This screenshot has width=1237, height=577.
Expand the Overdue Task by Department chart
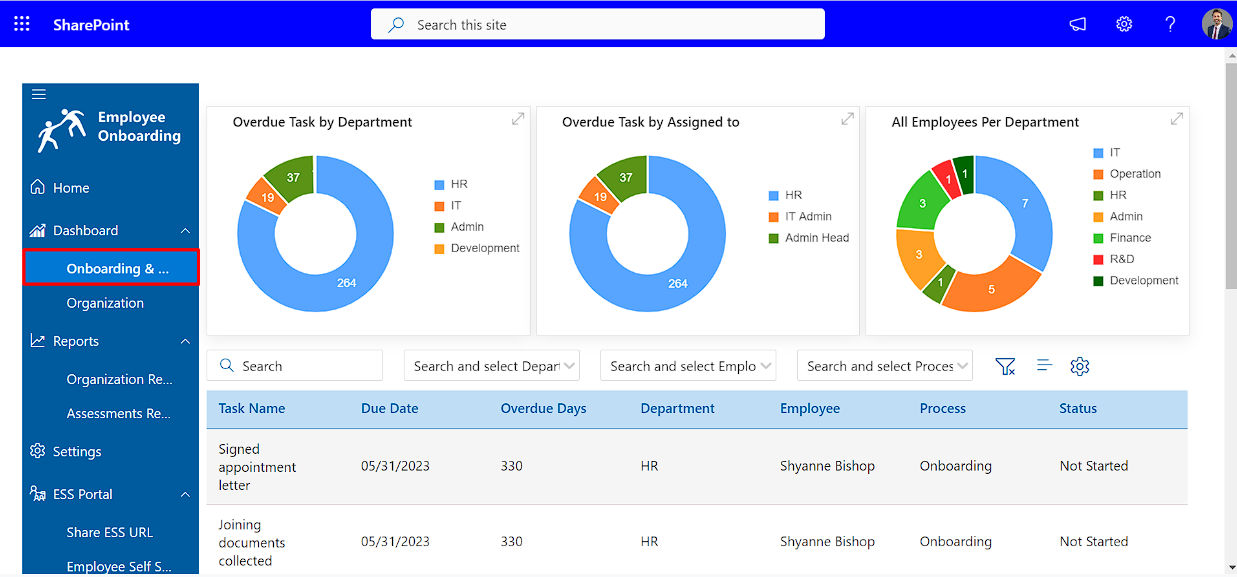click(518, 119)
